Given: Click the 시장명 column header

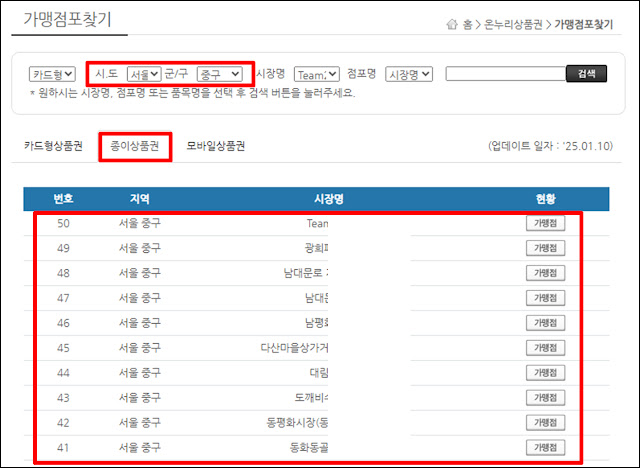Looking at the screenshot, I should pyautogui.click(x=329, y=199).
